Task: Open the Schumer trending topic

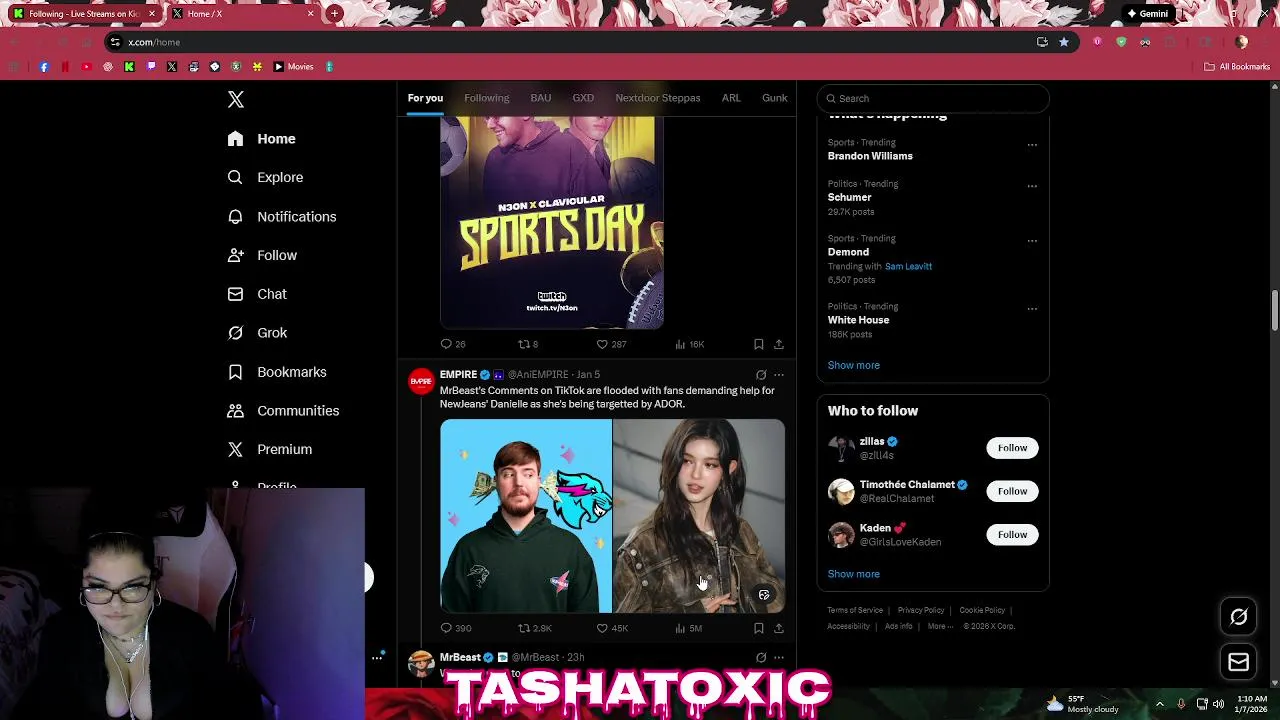Action: tap(849, 197)
